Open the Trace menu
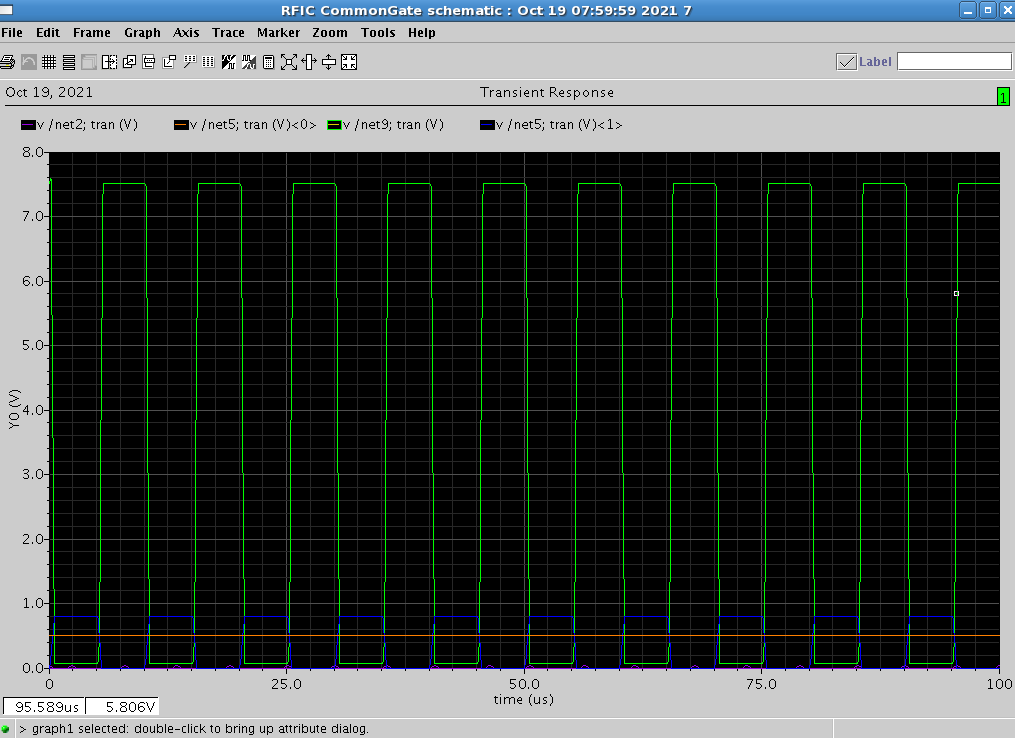The height and width of the screenshot is (738, 1015). point(229,32)
